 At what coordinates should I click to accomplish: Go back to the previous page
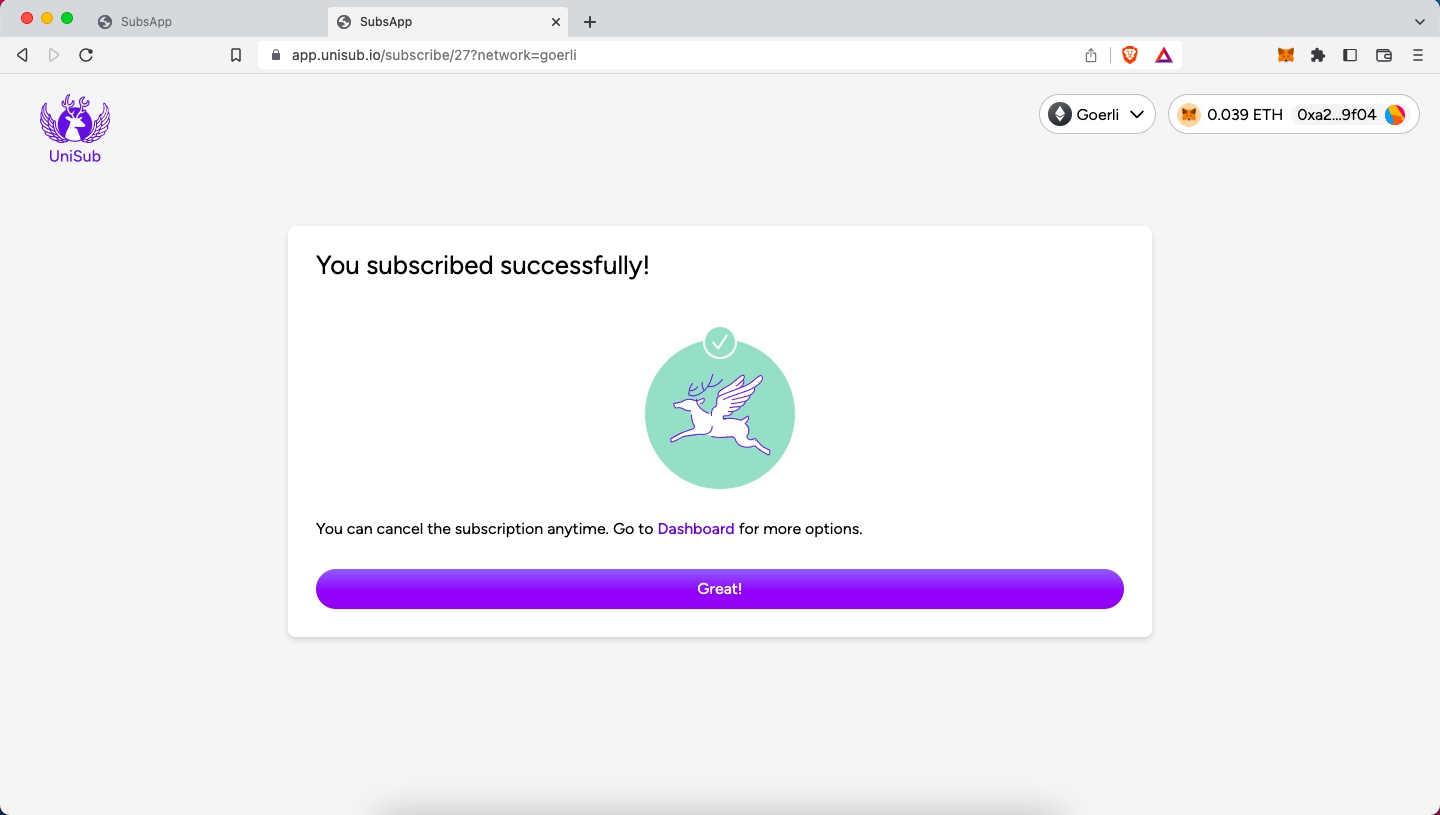coord(22,55)
